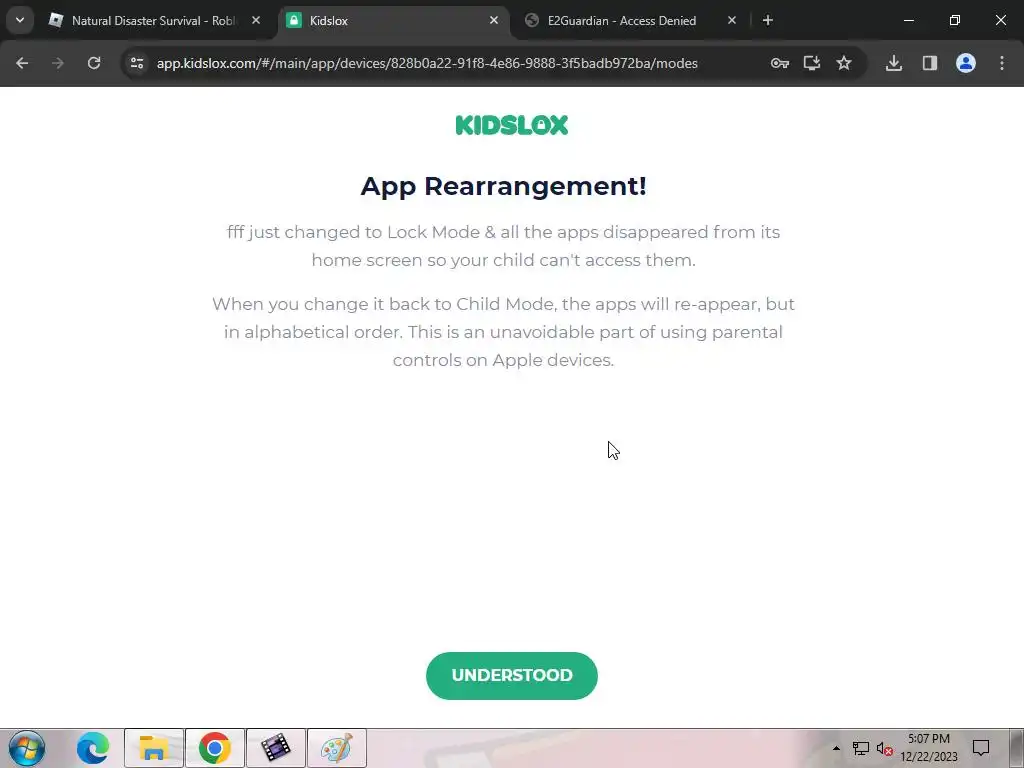1024x768 pixels.
Task: Open a new browser tab
Action: tap(768, 21)
